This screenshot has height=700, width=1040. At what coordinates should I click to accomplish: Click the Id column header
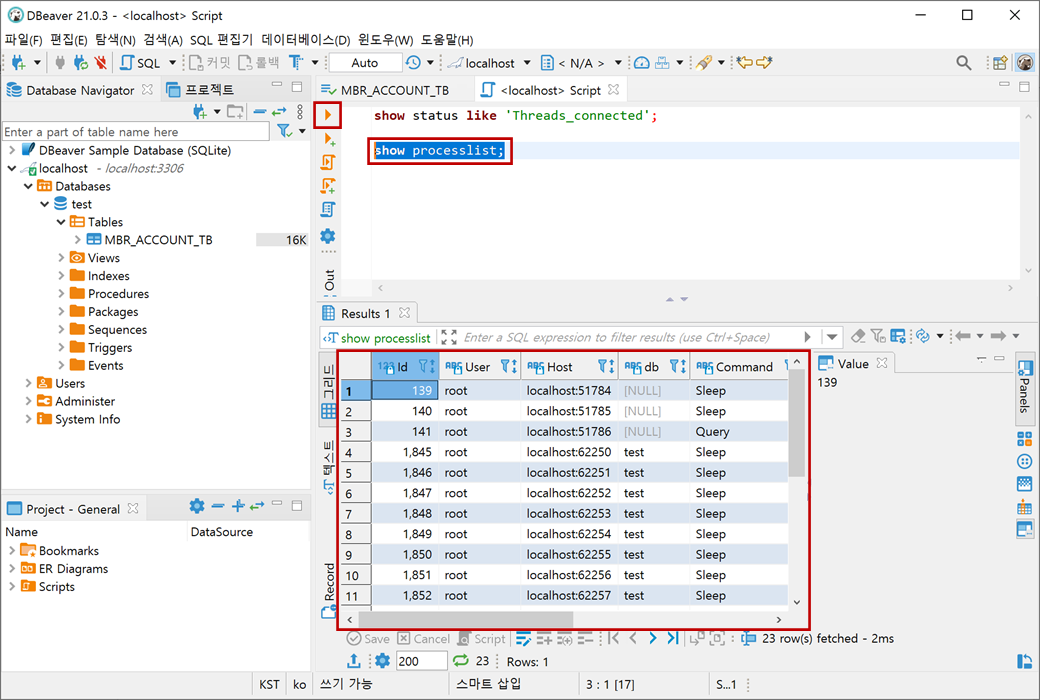click(405, 367)
